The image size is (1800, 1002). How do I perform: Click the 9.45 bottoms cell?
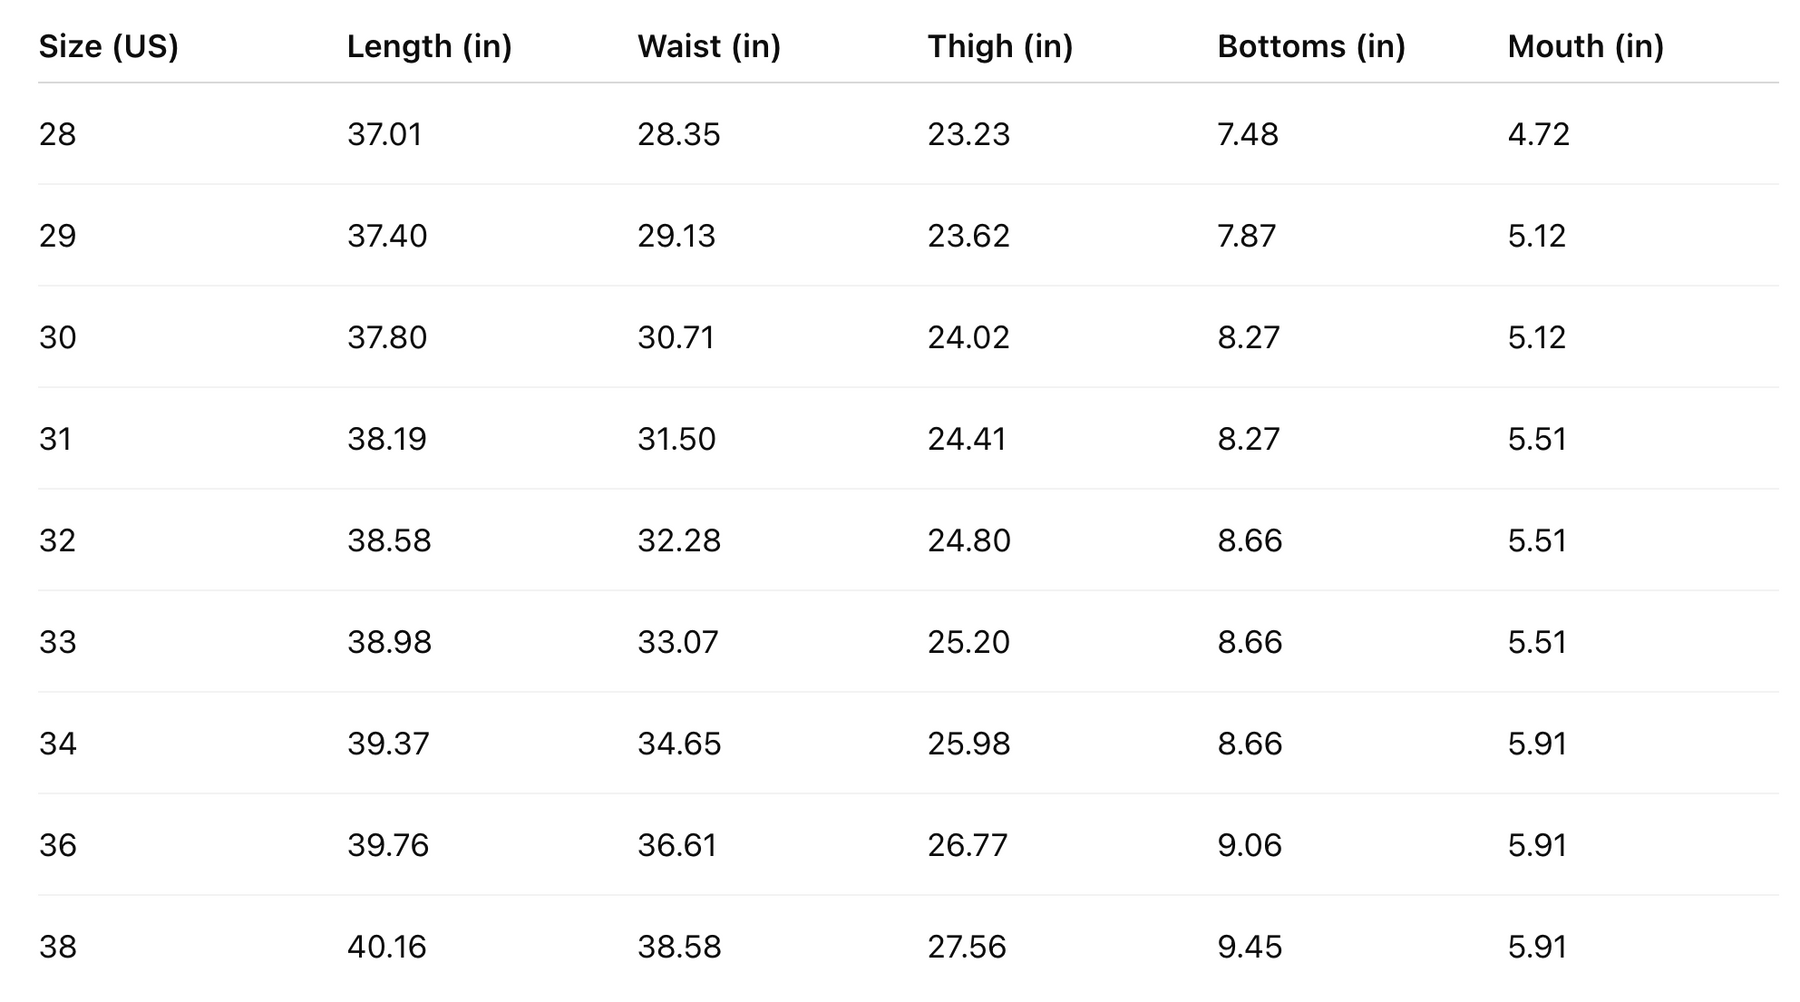click(1249, 947)
